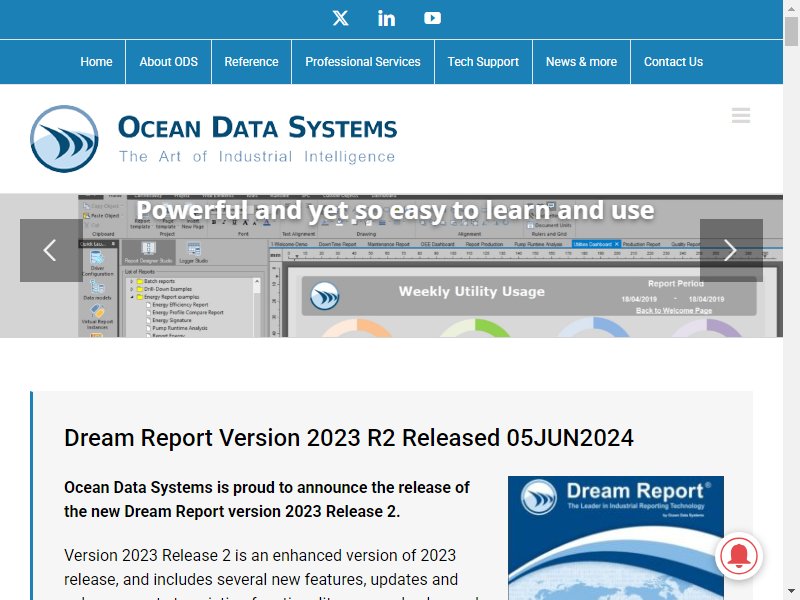The image size is (800, 600).
Task: Open the X (Twitter) social icon
Action: [x=340, y=18]
